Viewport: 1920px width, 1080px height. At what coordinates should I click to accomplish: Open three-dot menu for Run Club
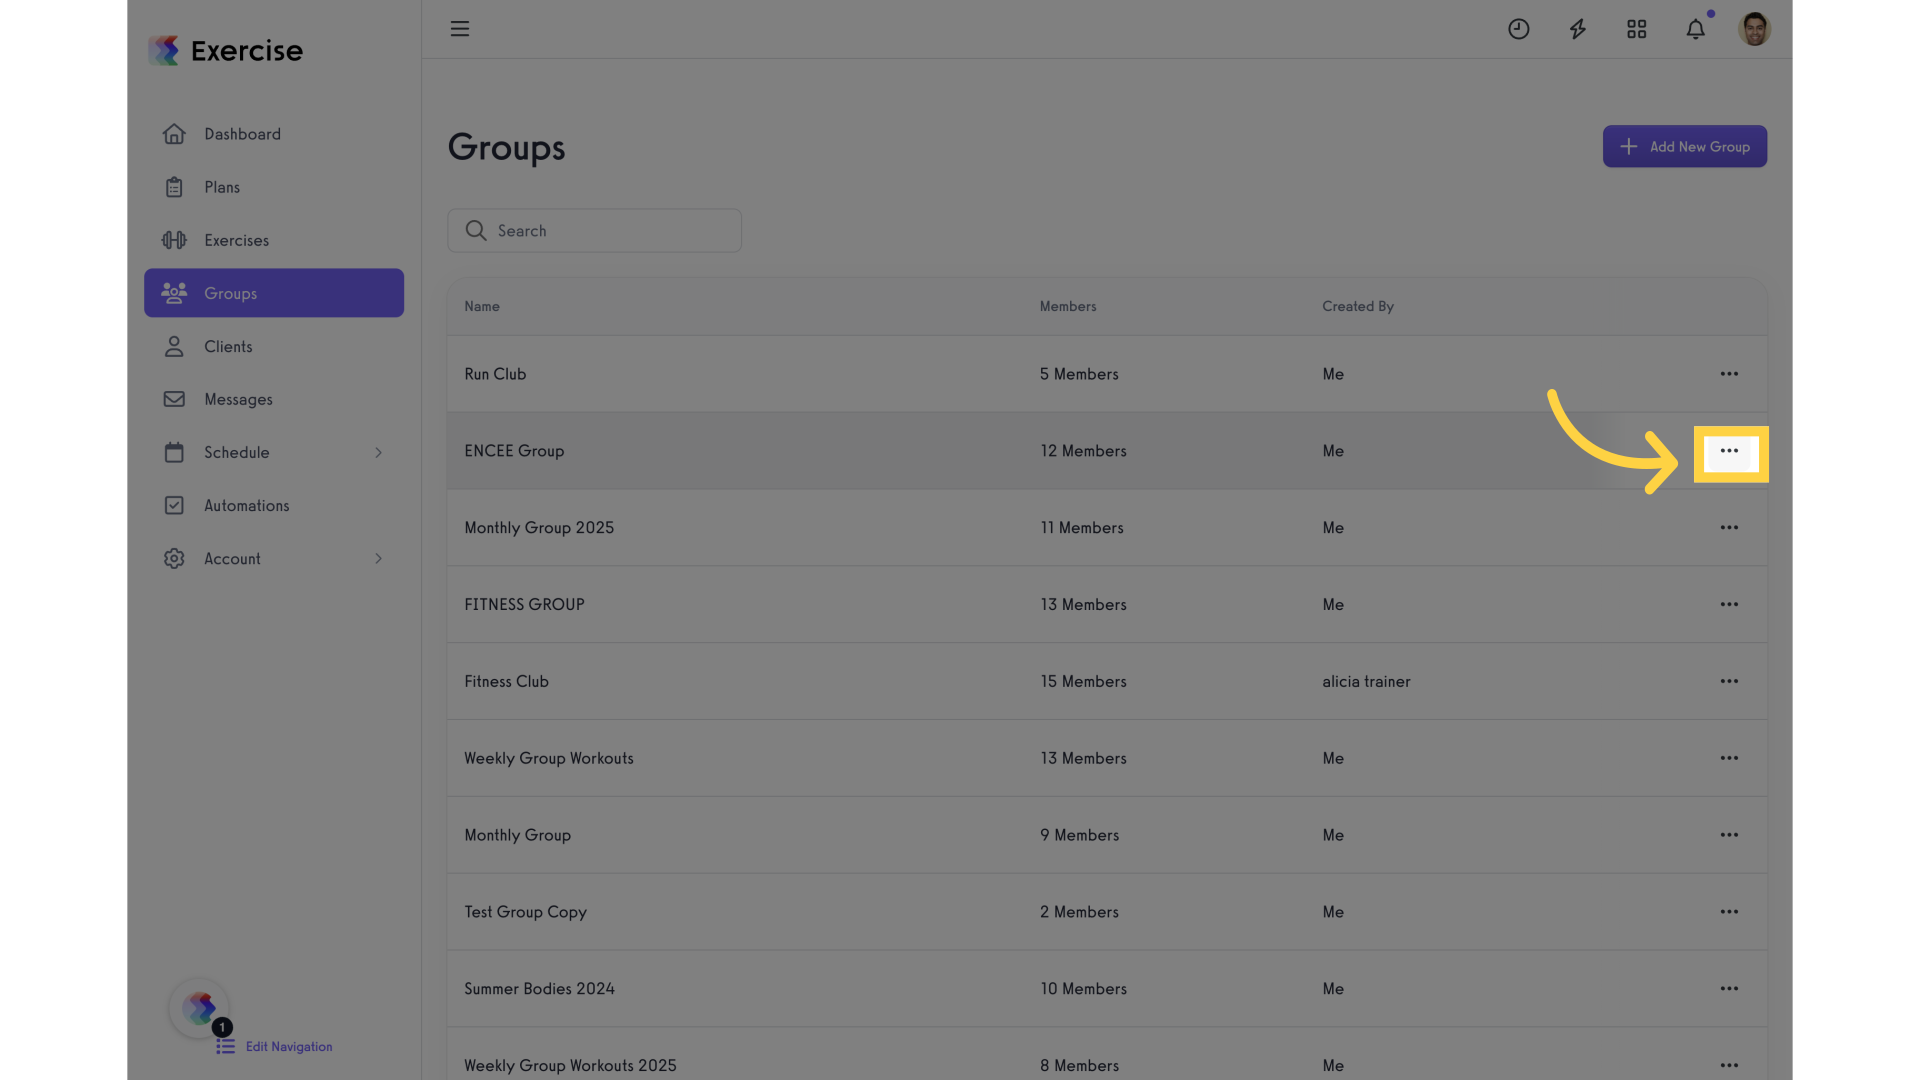pos(1729,374)
